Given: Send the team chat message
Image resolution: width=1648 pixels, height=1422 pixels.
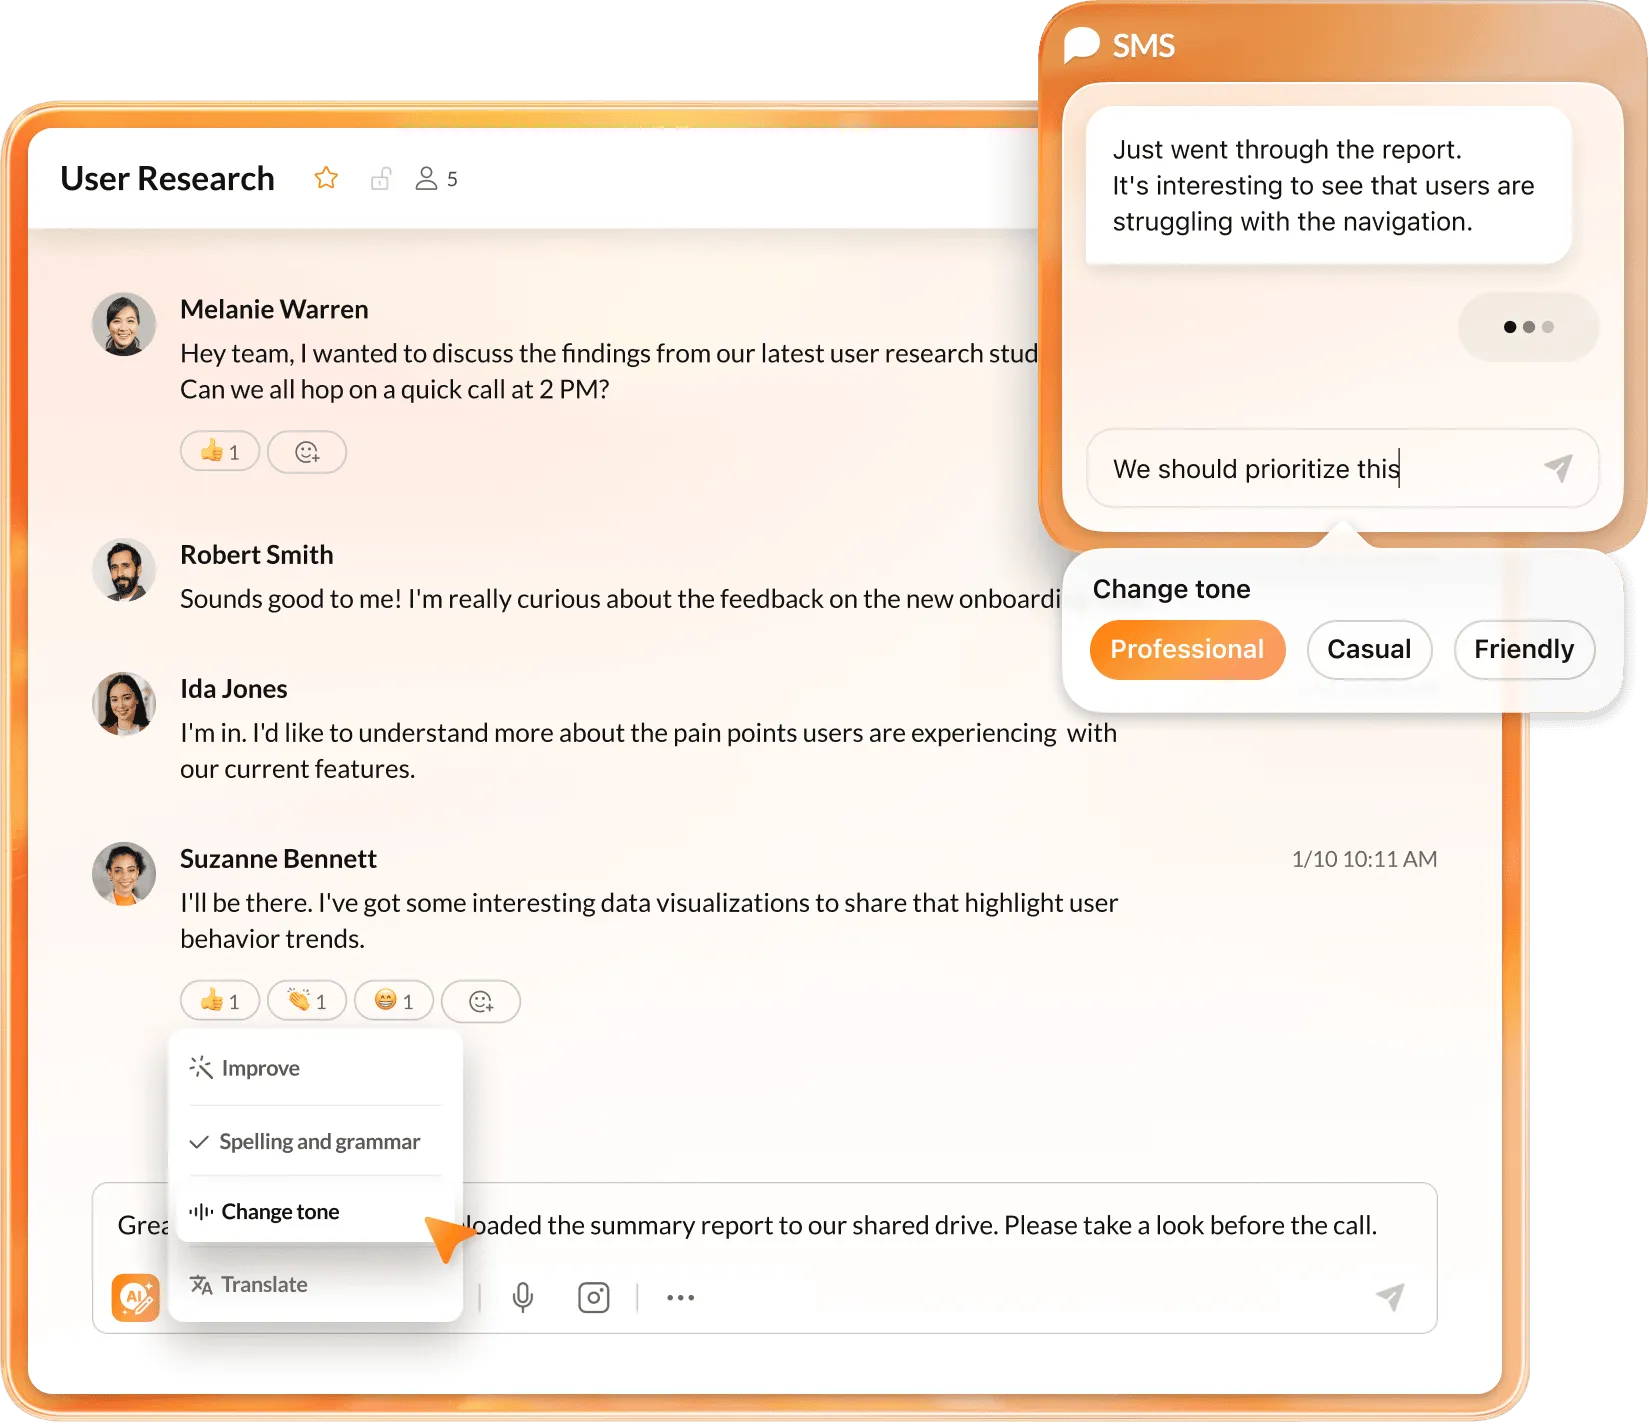Looking at the screenshot, I should [x=1390, y=1297].
